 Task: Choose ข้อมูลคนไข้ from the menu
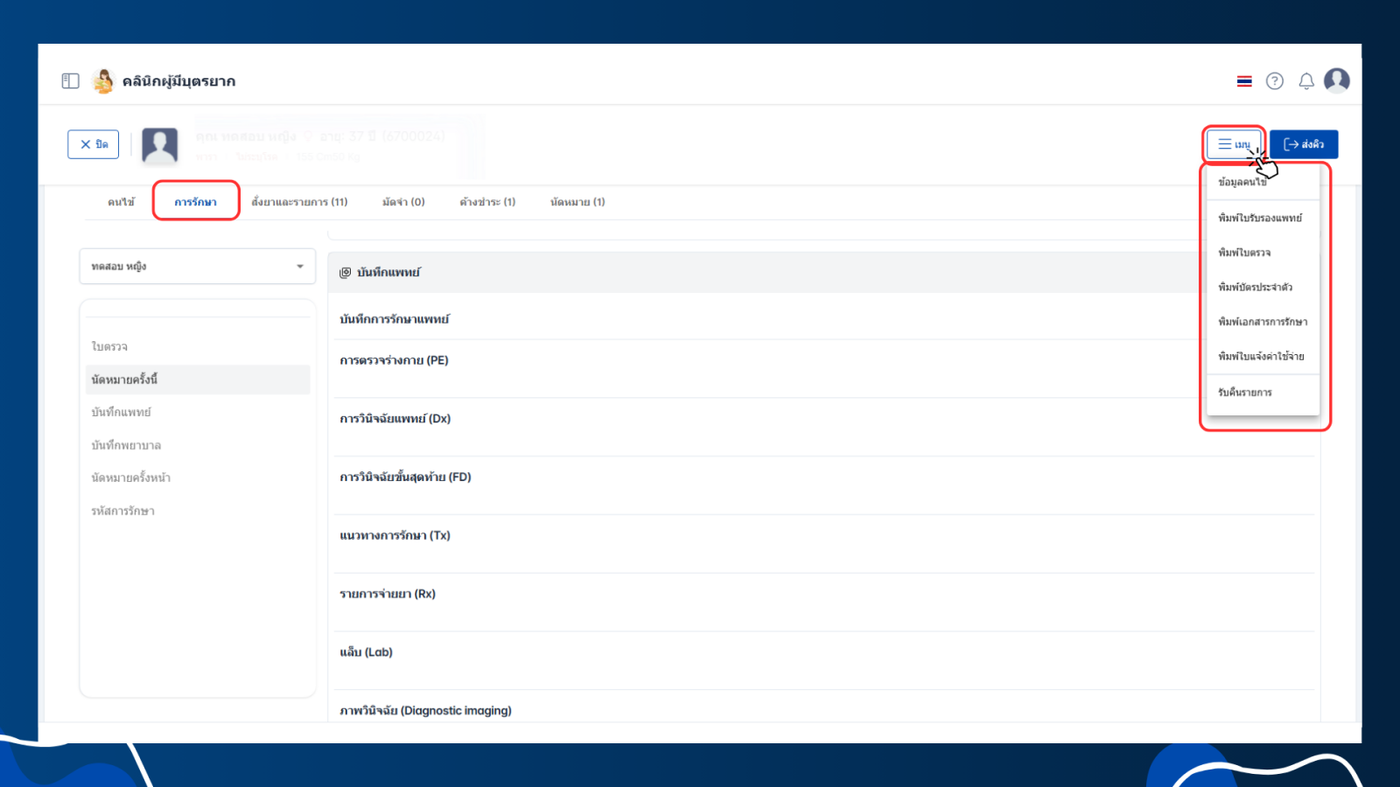pos(1263,183)
